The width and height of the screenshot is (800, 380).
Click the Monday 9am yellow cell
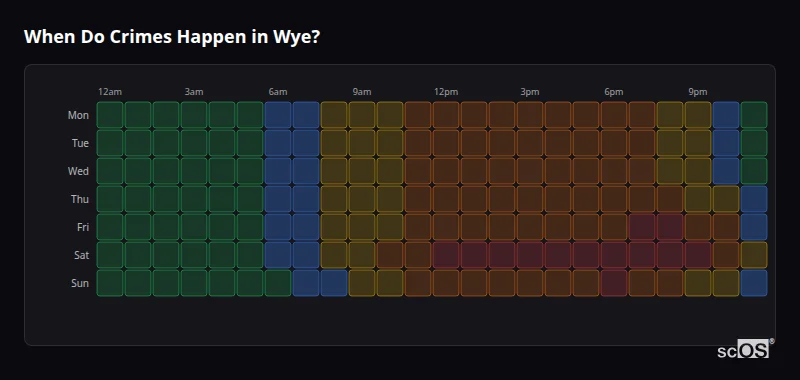[362, 115]
